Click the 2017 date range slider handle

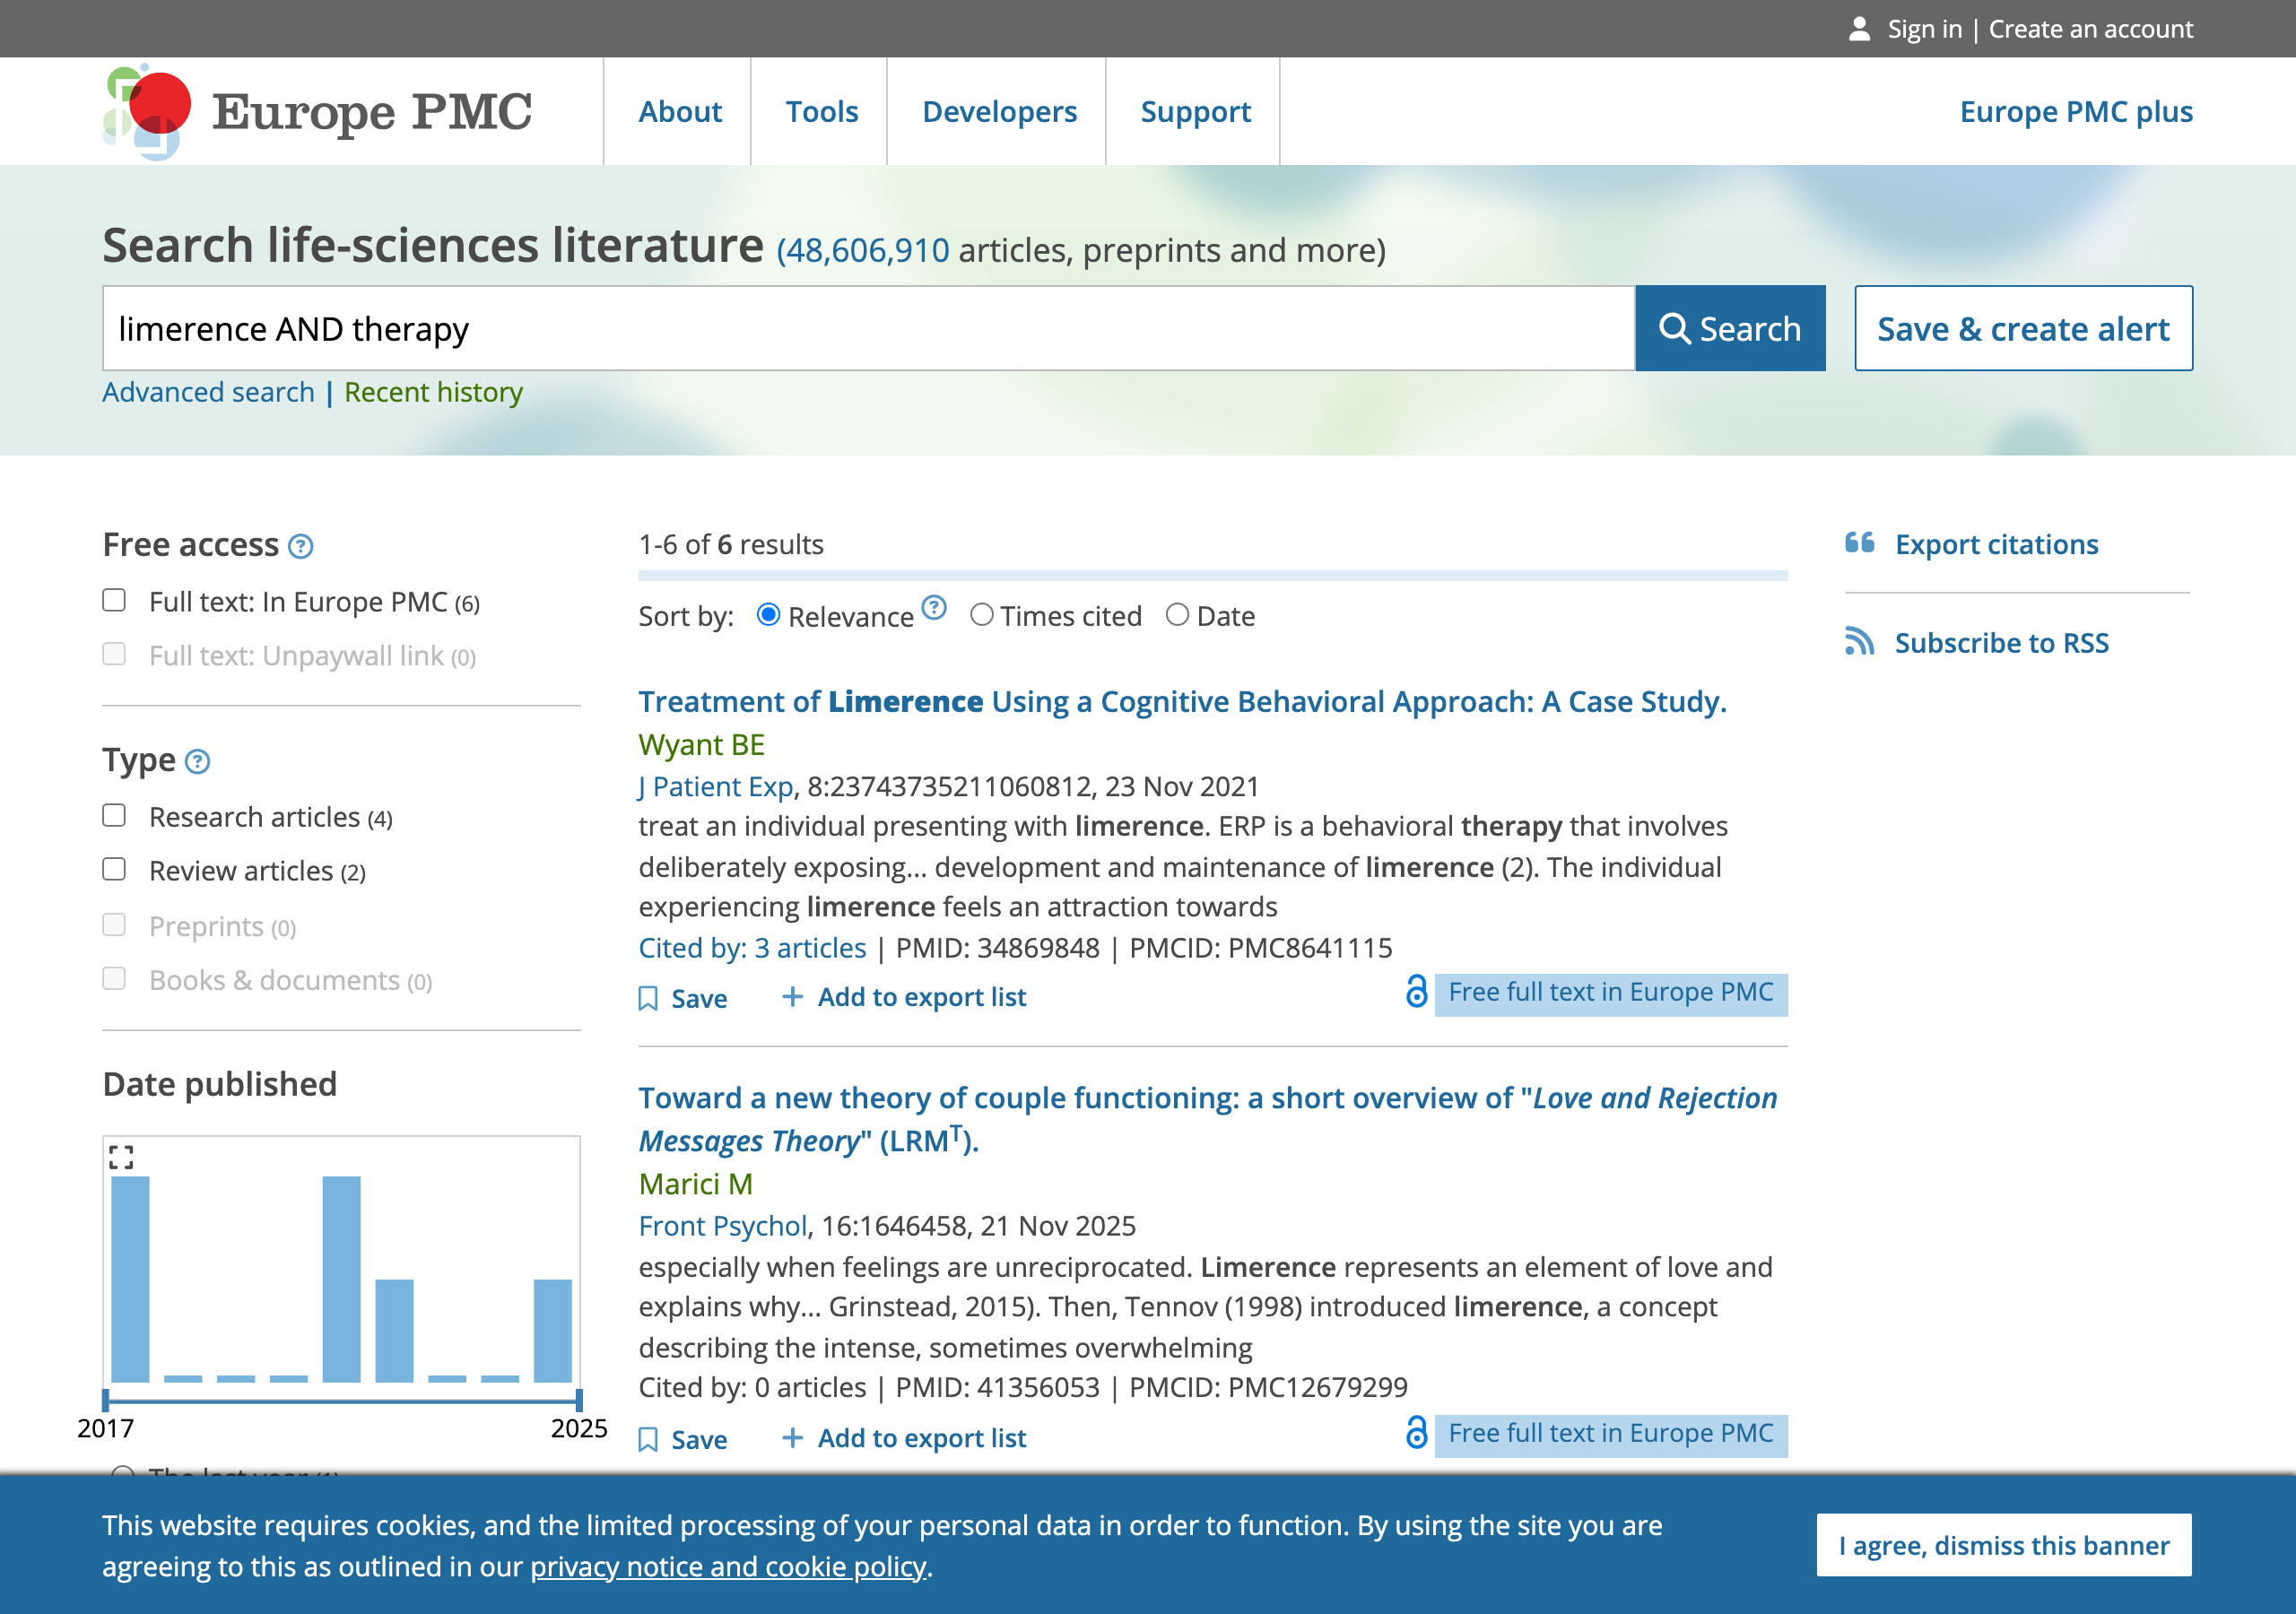106,1400
